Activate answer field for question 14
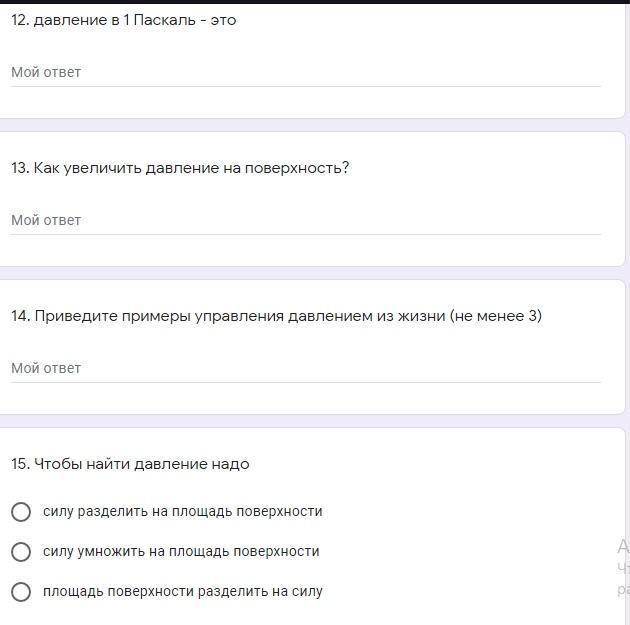 (x=305, y=369)
